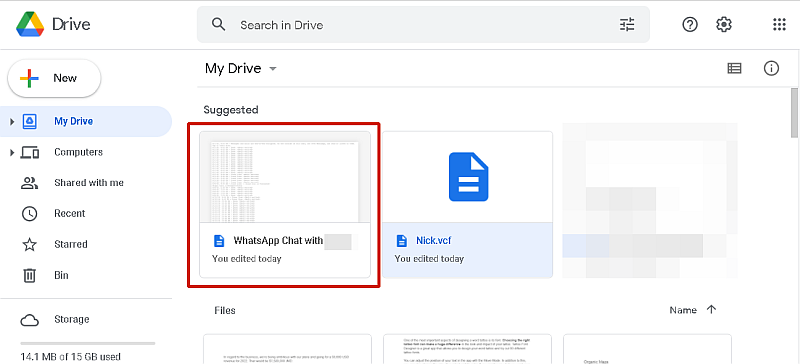800x364 pixels.
Task: Click the Shared with me people icon
Action: coord(30,183)
